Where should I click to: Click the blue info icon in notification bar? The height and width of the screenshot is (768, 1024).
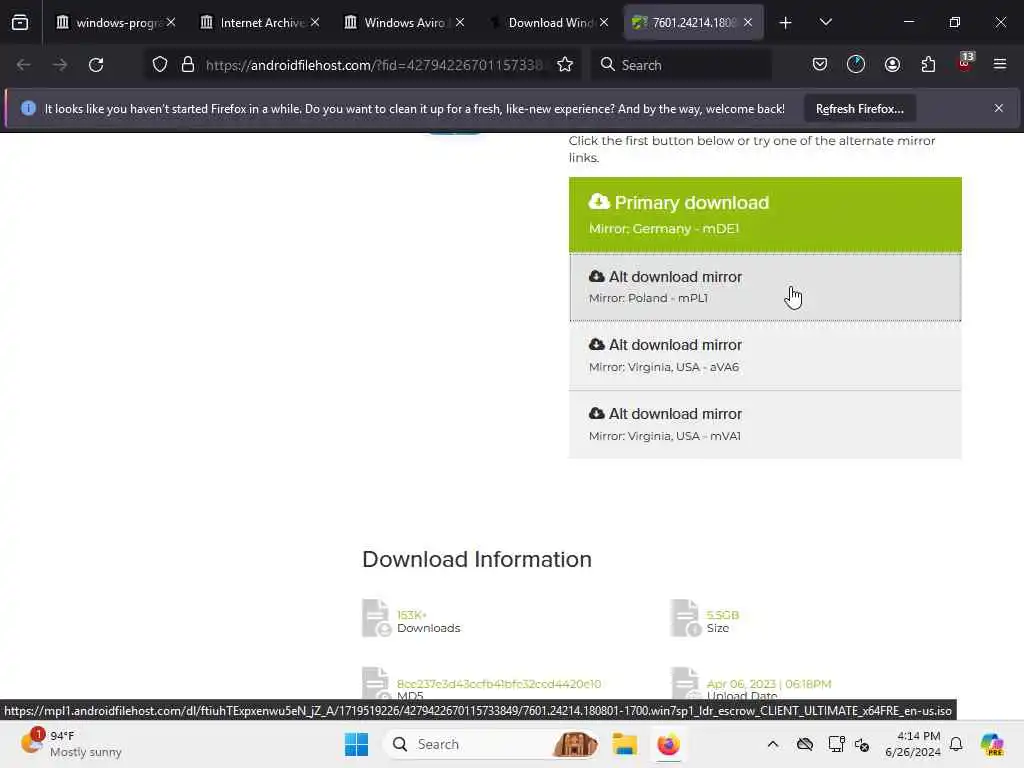coord(28,108)
